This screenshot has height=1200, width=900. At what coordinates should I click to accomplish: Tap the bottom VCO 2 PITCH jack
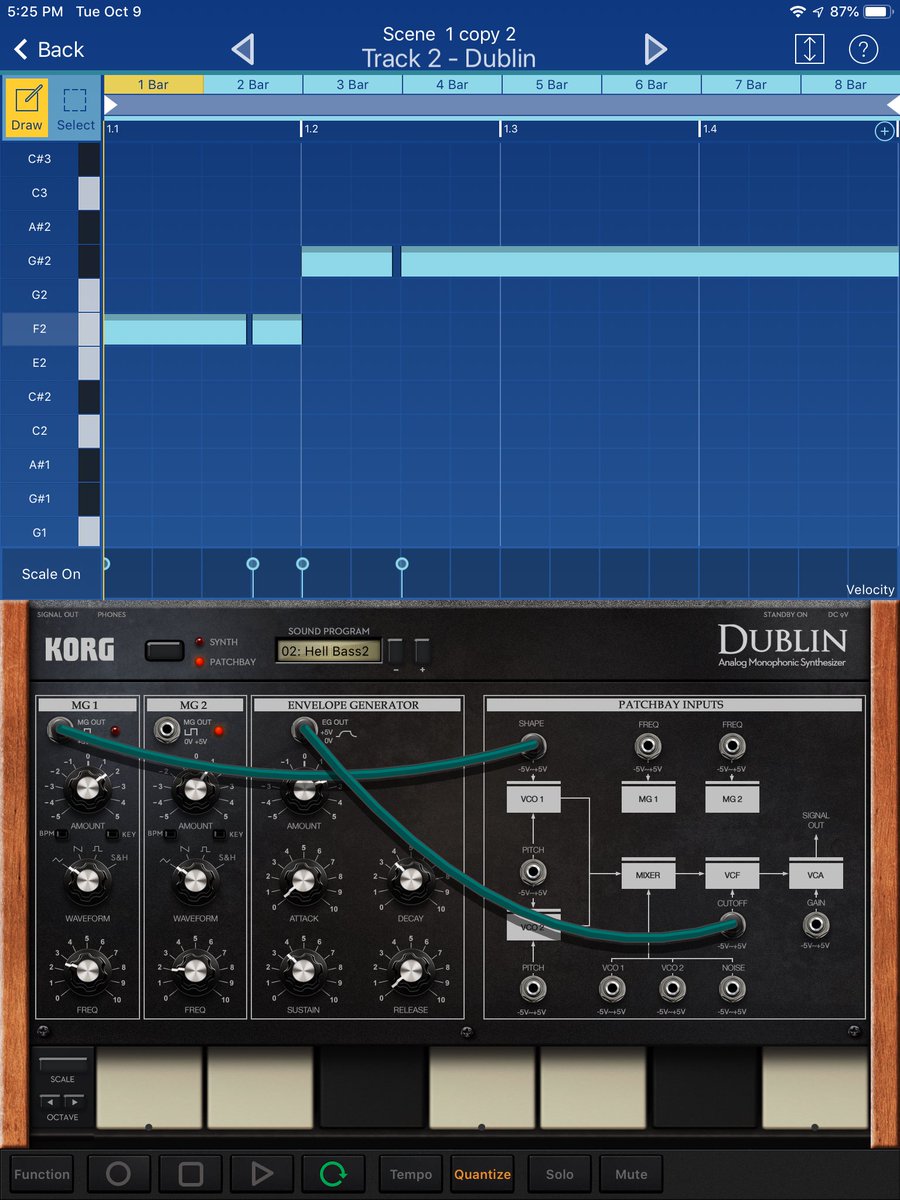point(532,989)
